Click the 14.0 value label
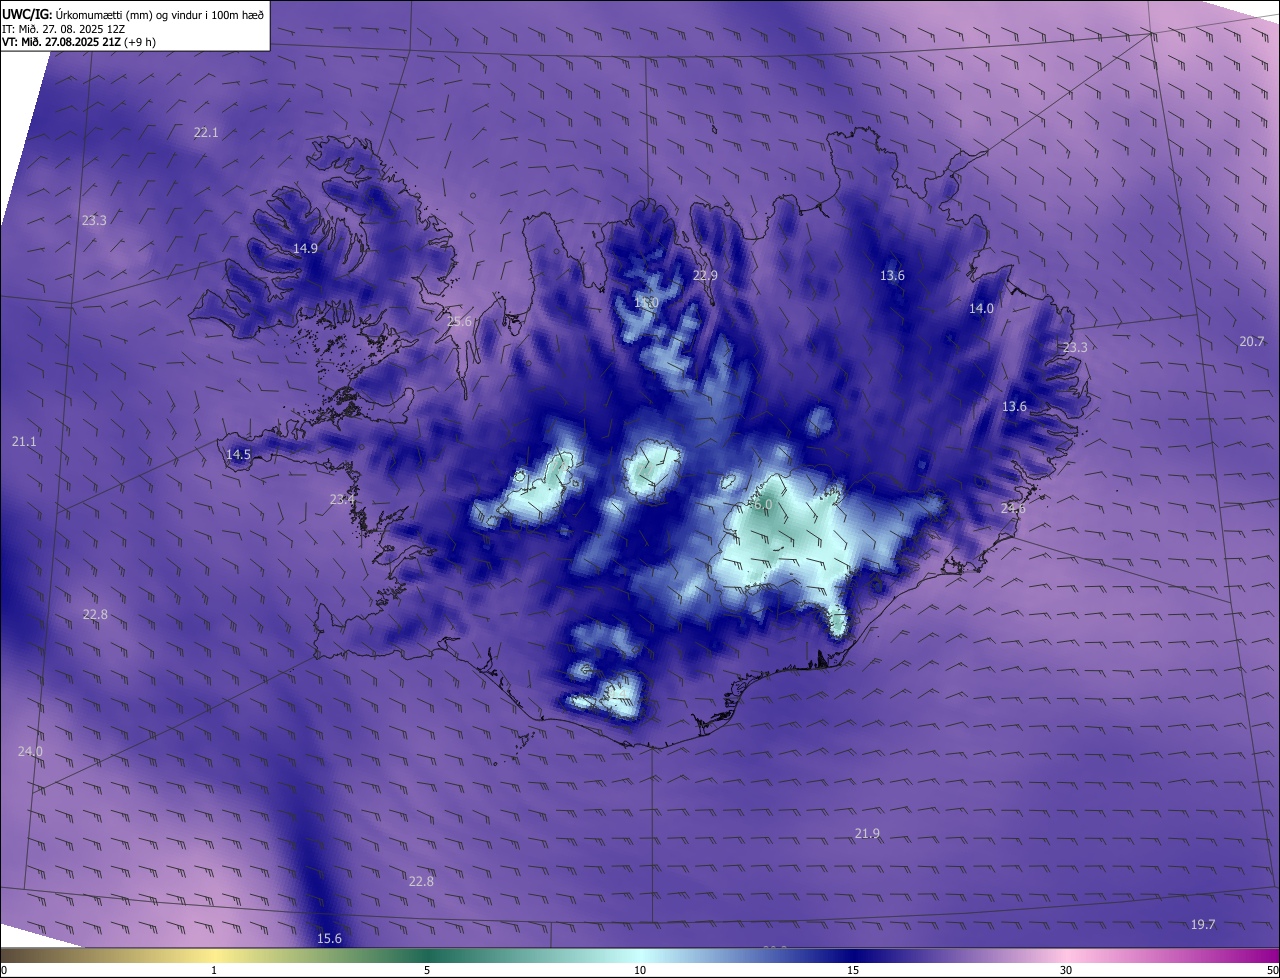 (x=981, y=309)
